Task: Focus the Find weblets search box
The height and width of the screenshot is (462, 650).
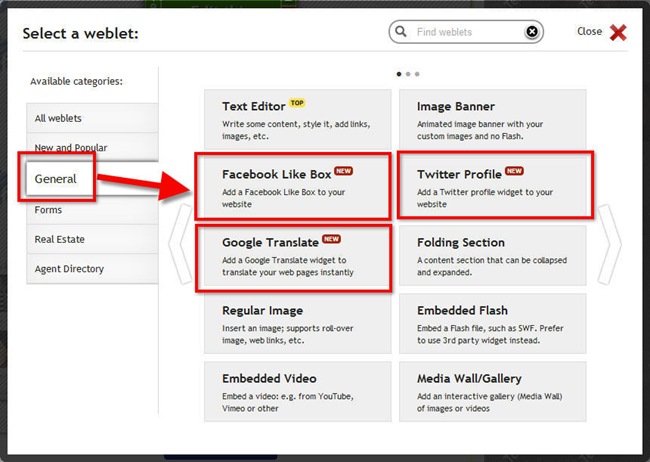Action: [466, 32]
